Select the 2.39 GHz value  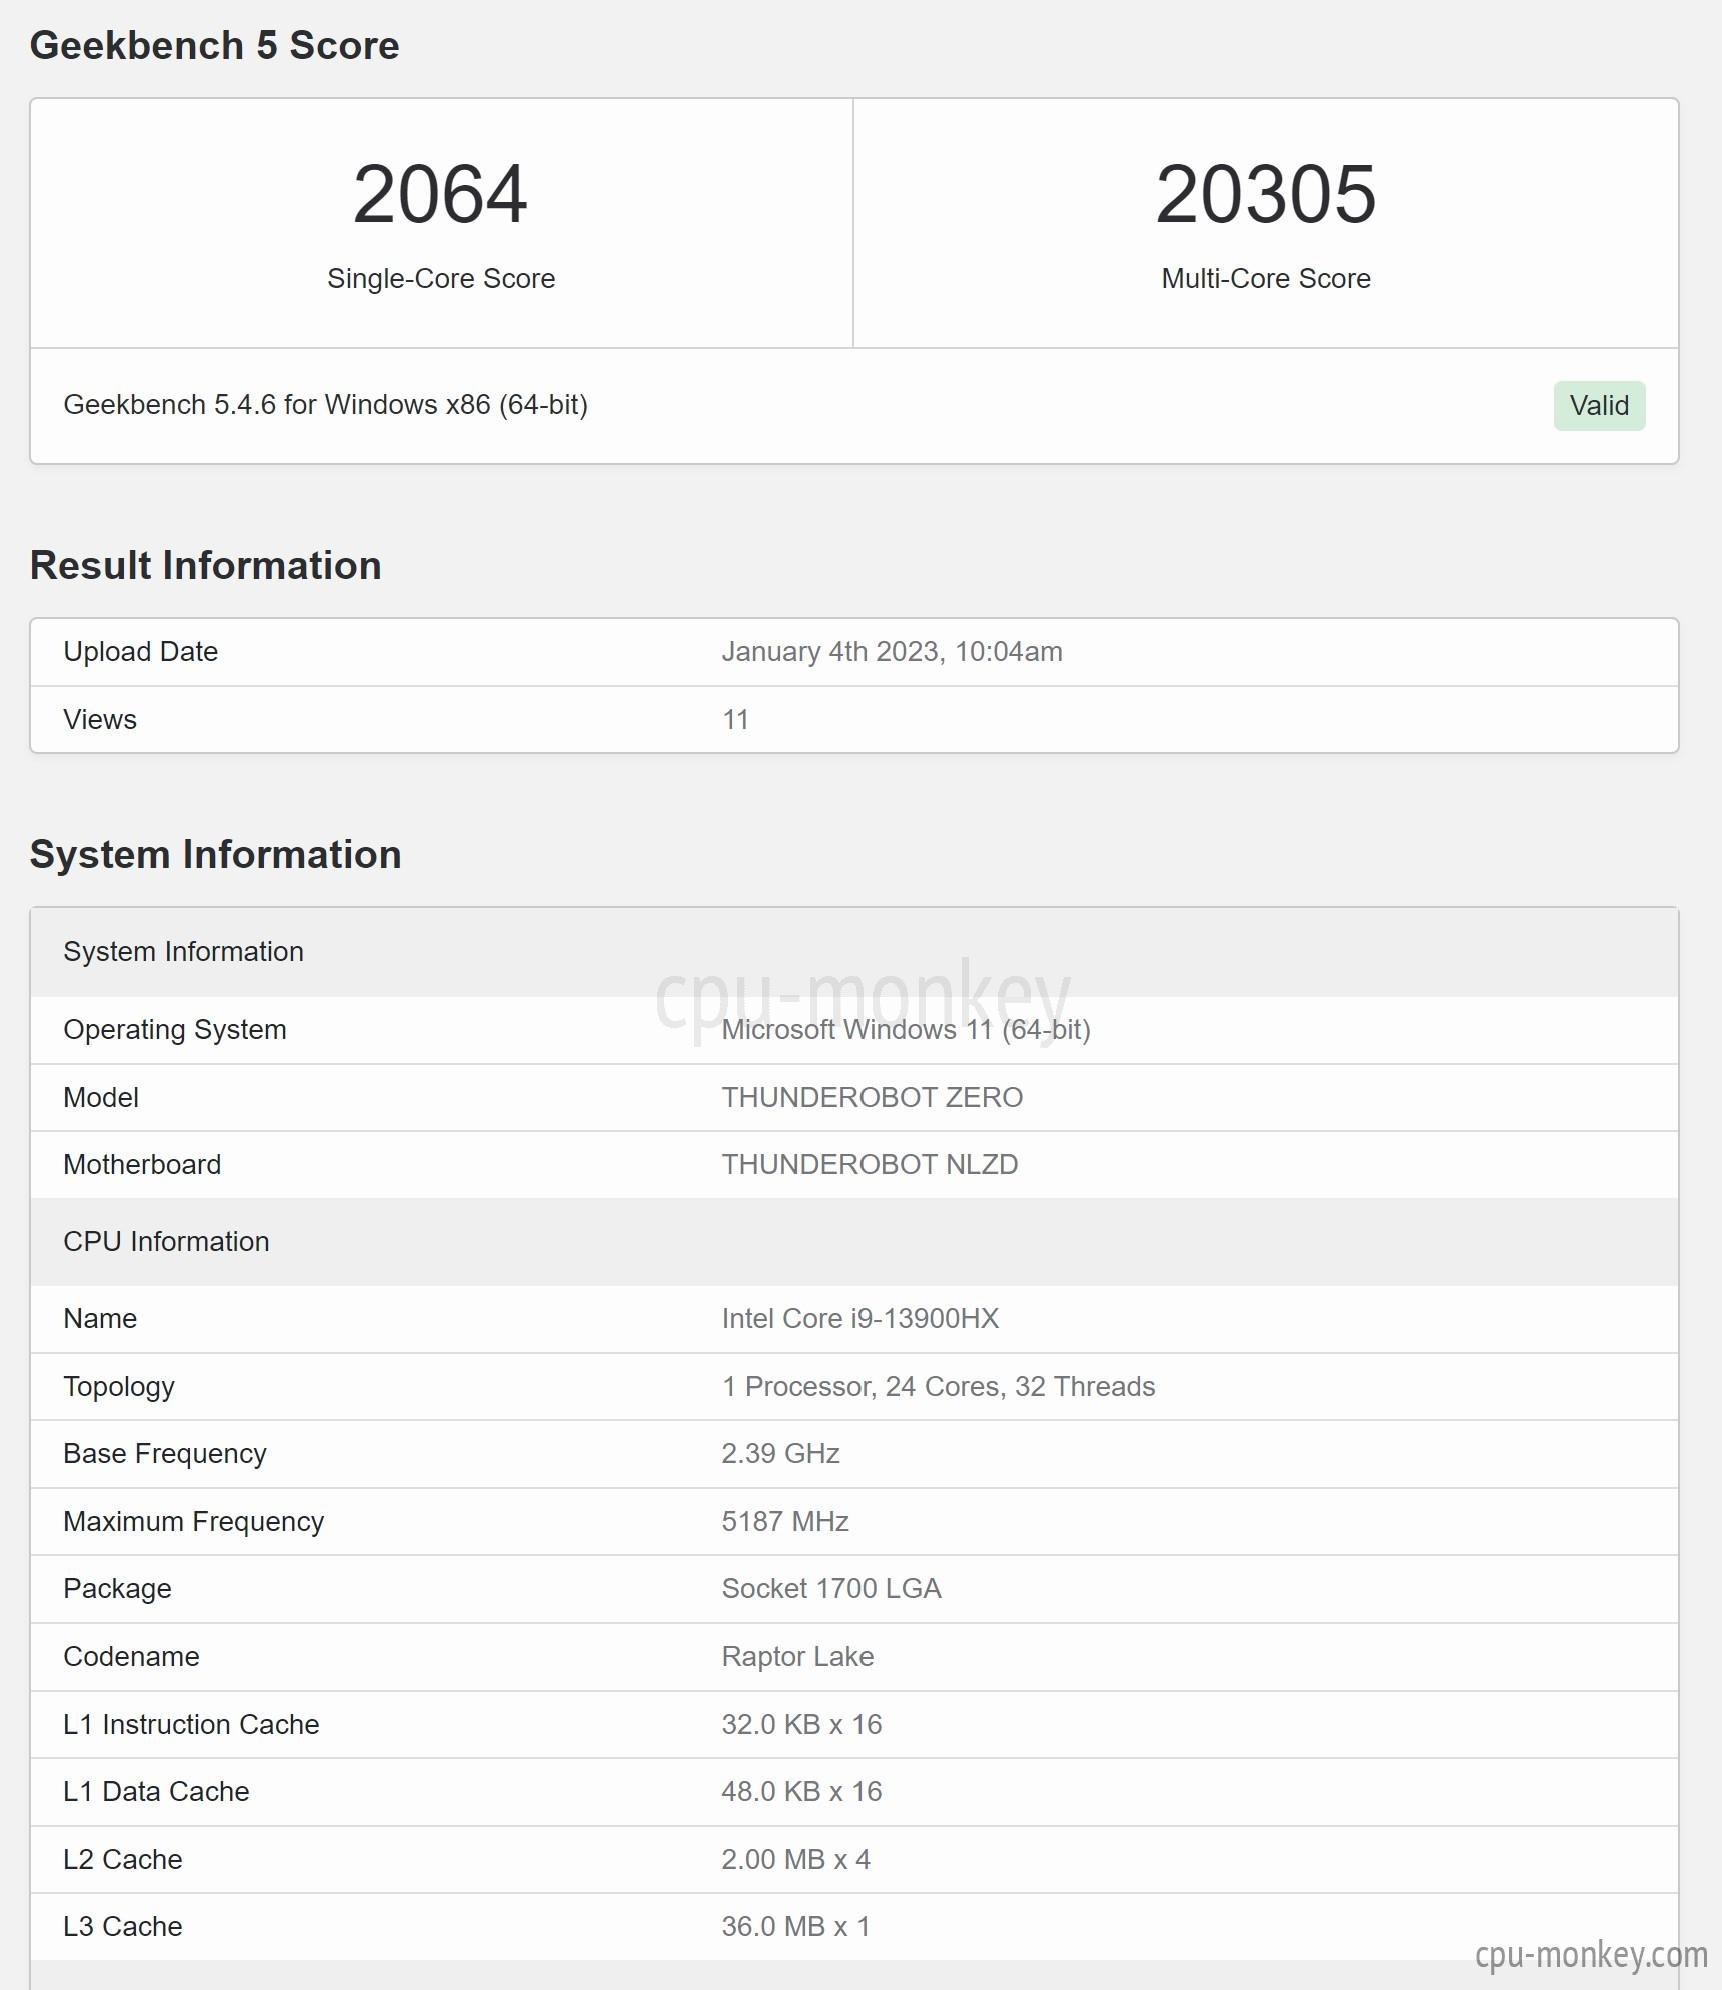tap(780, 1454)
